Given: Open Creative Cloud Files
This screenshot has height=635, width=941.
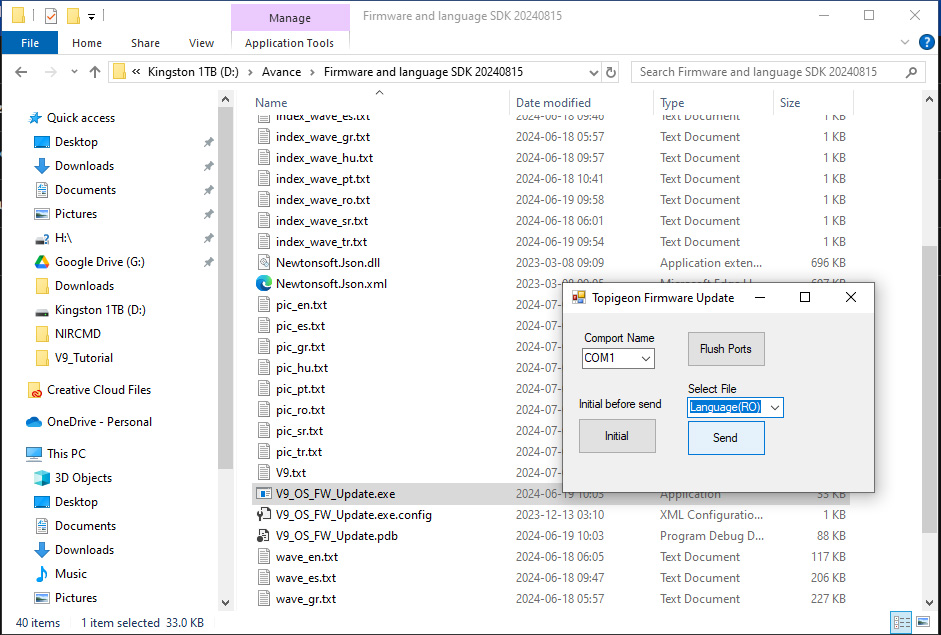Looking at the screenshot, I should point(99,390).
